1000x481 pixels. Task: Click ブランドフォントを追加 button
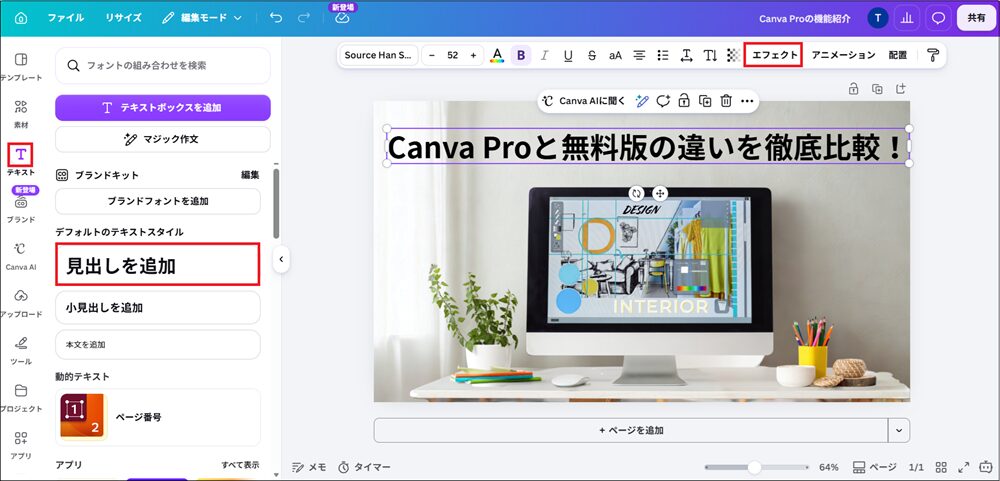point(158,201)
